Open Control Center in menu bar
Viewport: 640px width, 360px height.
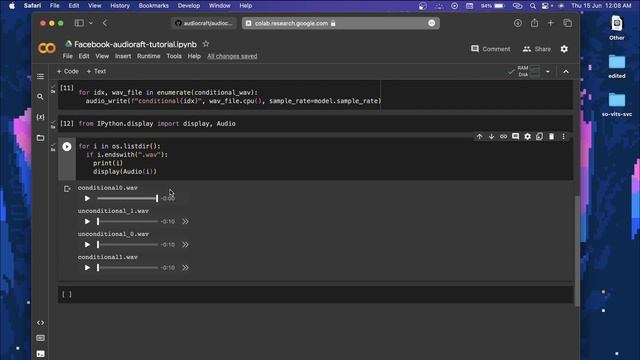click(546, 6)
